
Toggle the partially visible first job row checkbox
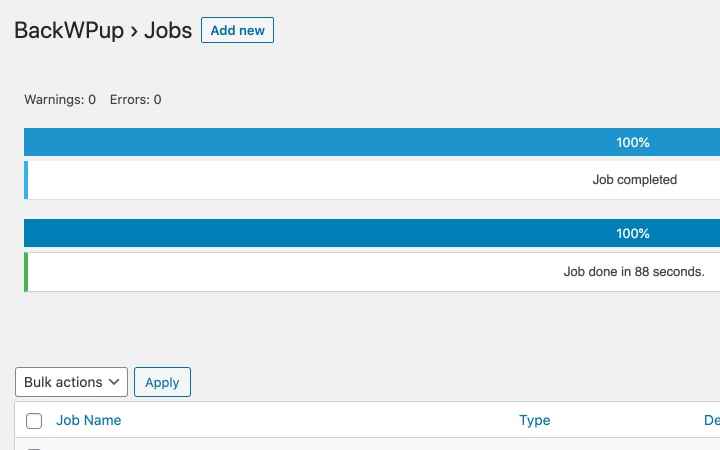tap(34, 448)
